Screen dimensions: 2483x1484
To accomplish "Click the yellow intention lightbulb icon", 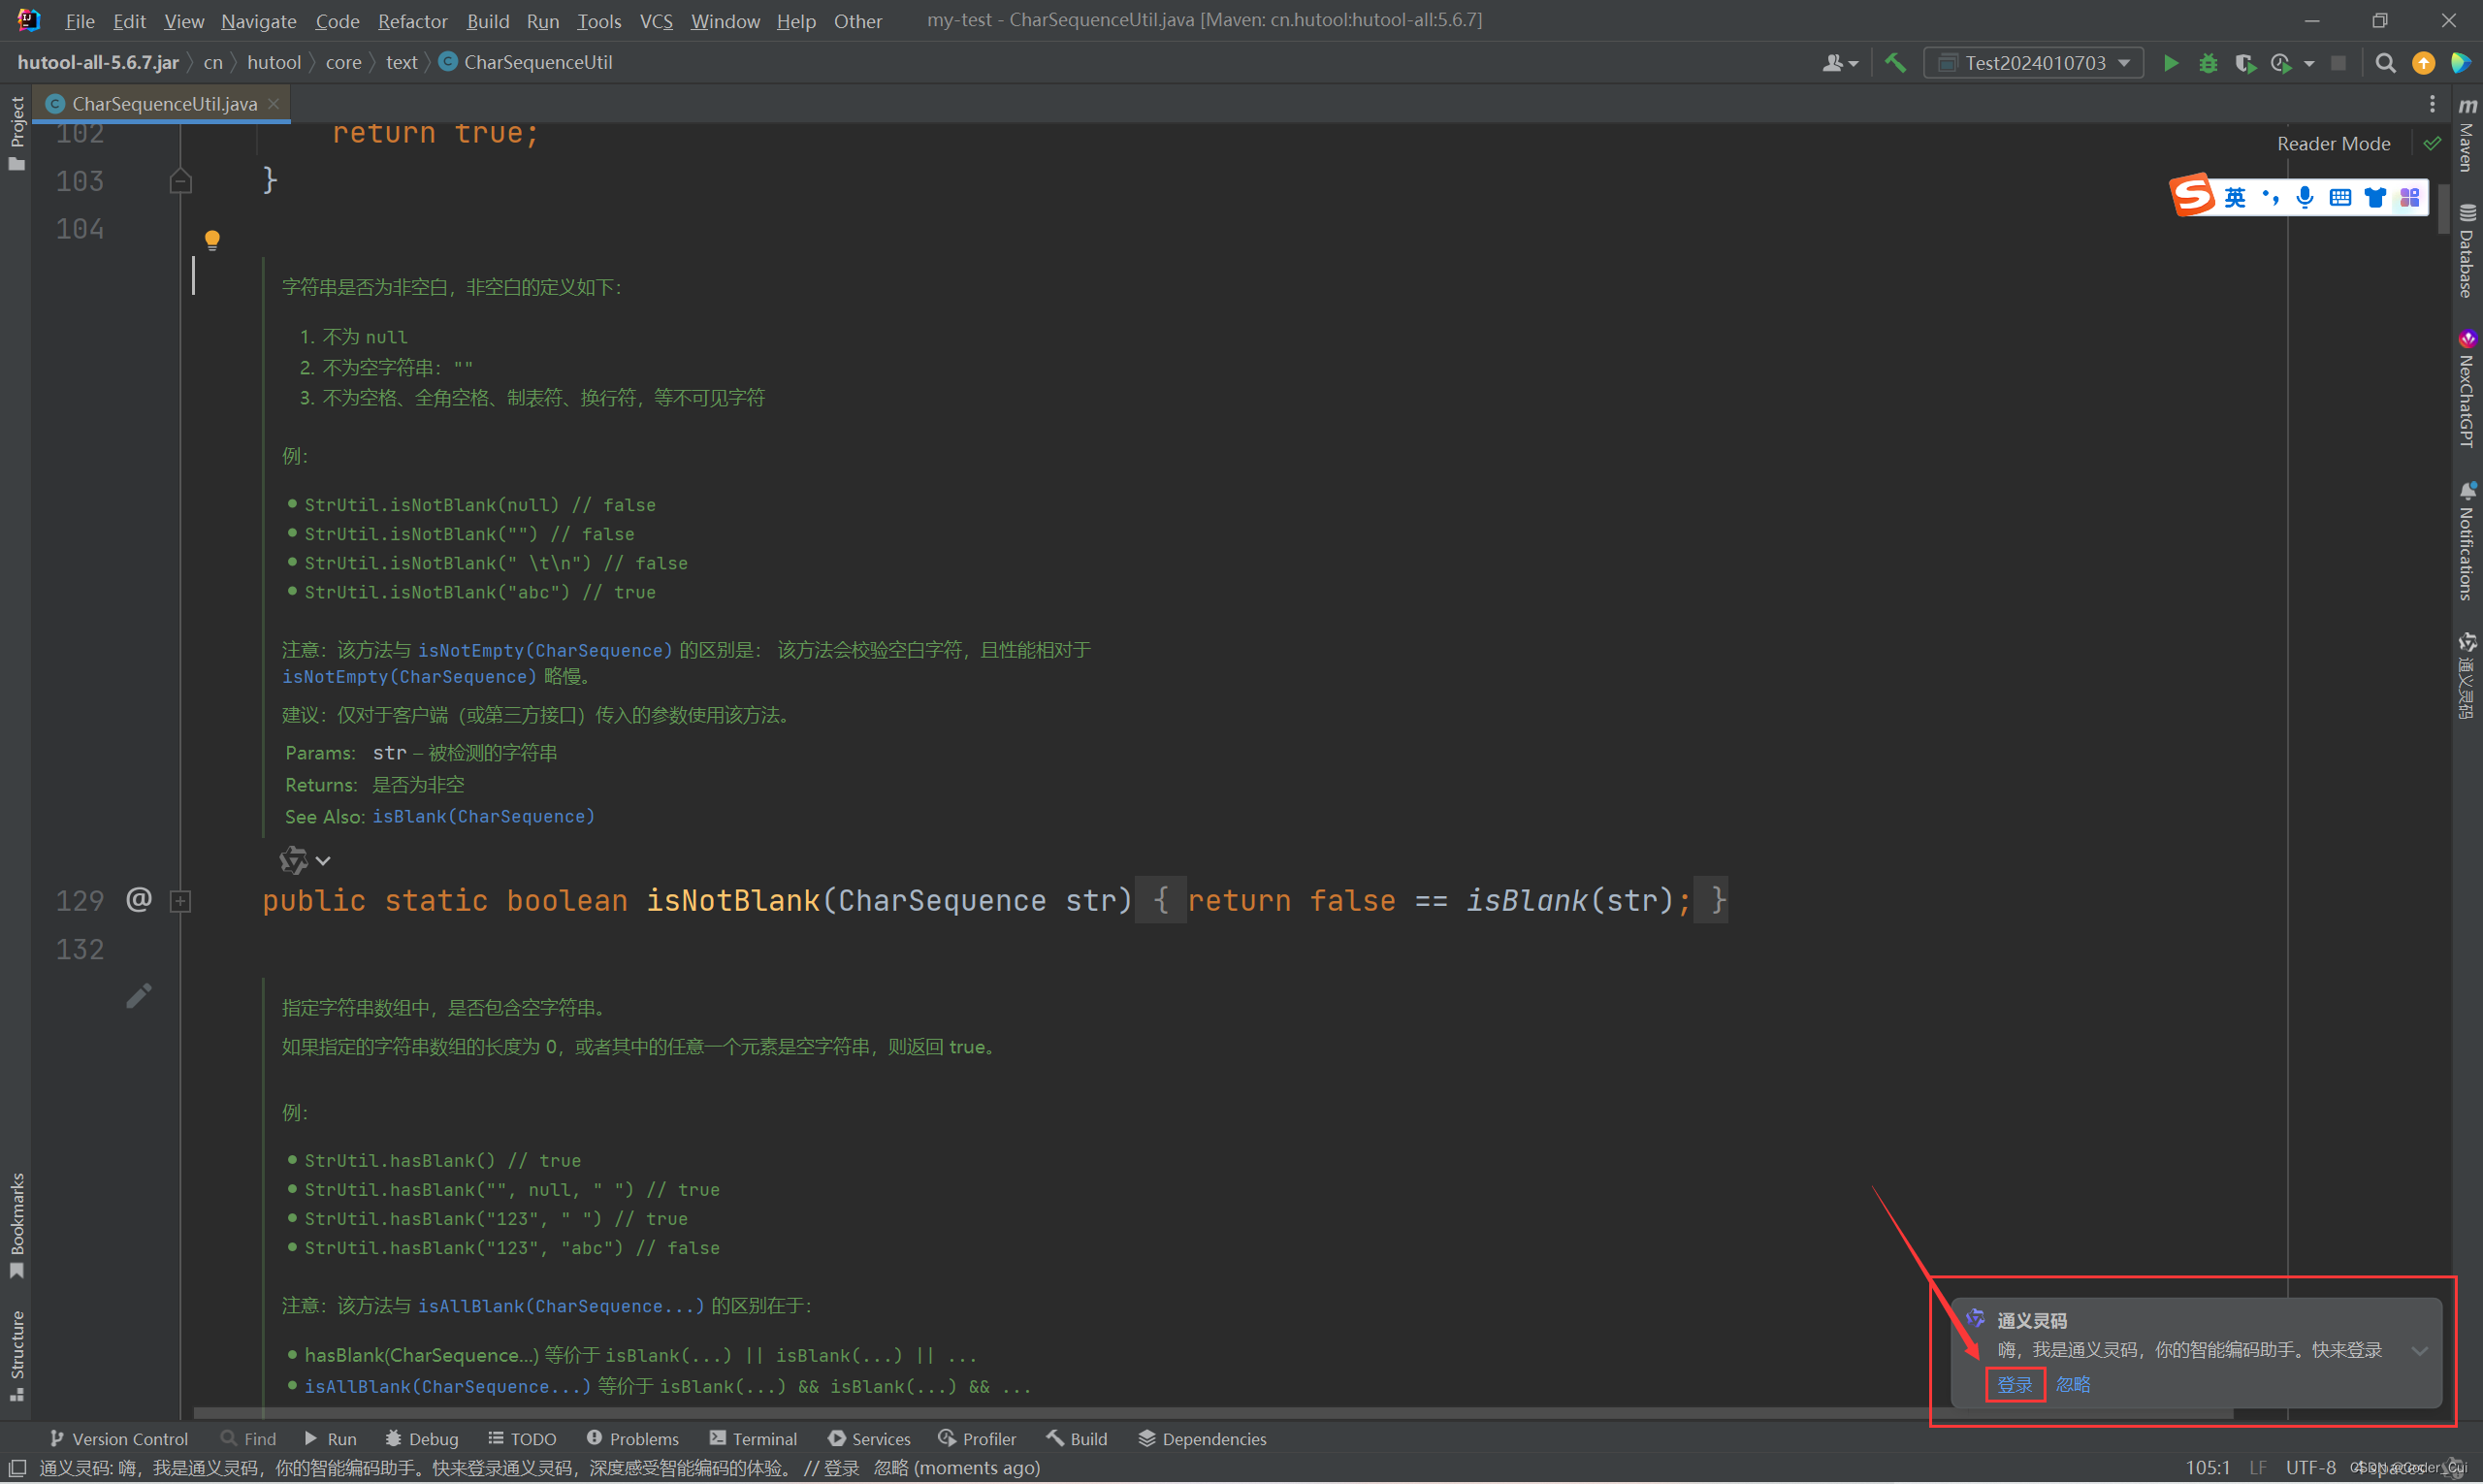I will [212, 240].
